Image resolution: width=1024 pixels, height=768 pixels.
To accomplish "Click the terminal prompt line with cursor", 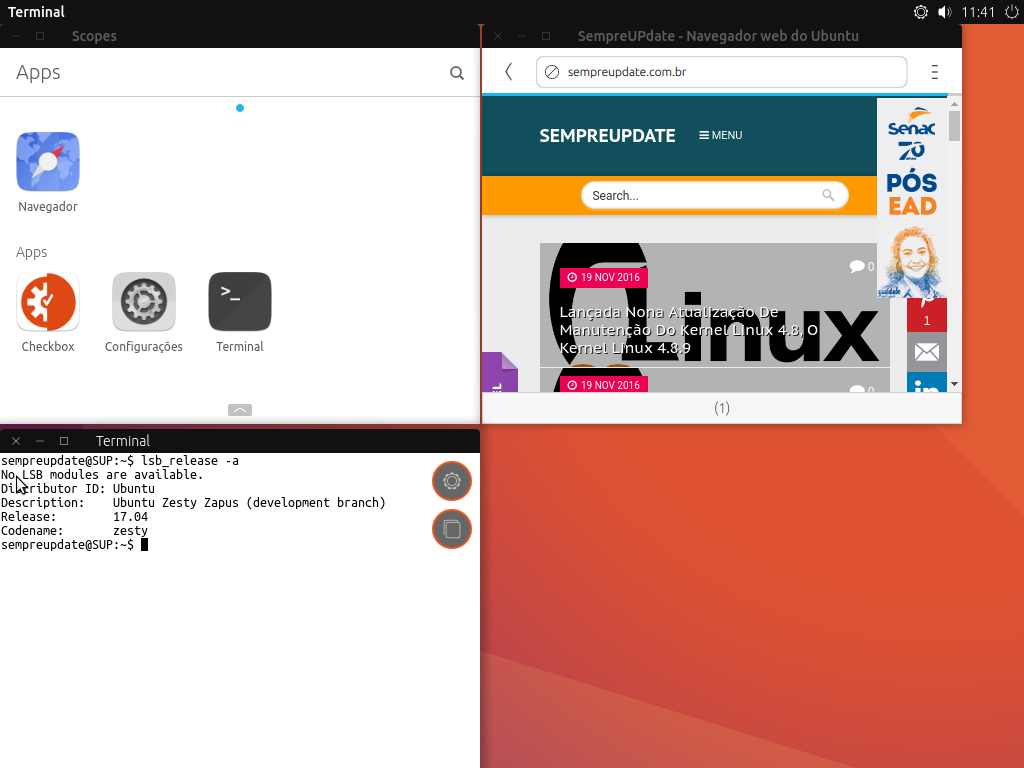I will (75, 545).
